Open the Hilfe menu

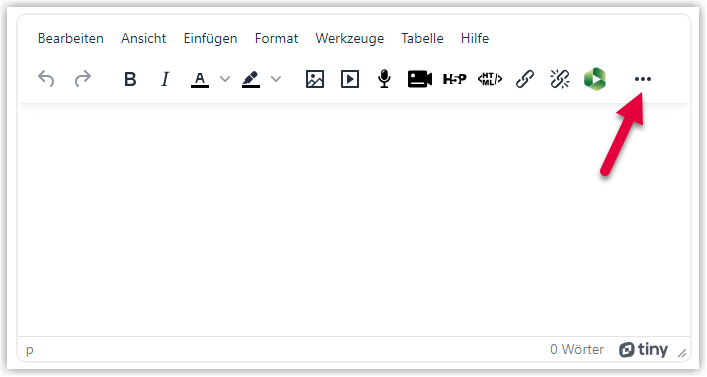coord(475,38)
